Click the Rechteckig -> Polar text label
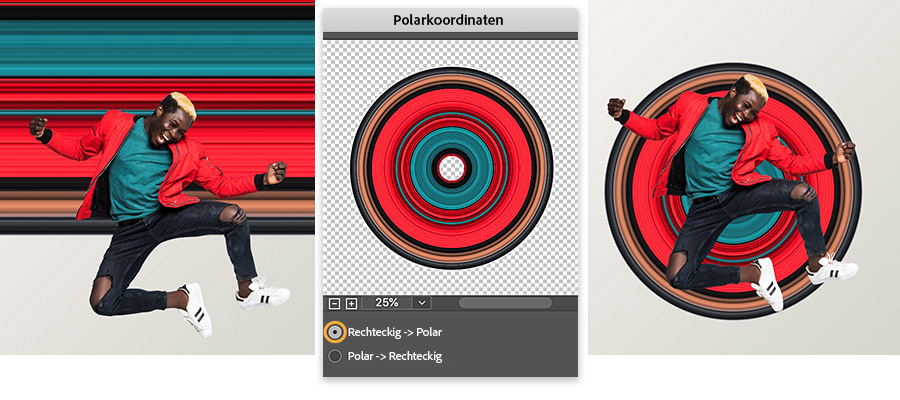The width and height of the screenshot is (900, 400). point(395,332)
